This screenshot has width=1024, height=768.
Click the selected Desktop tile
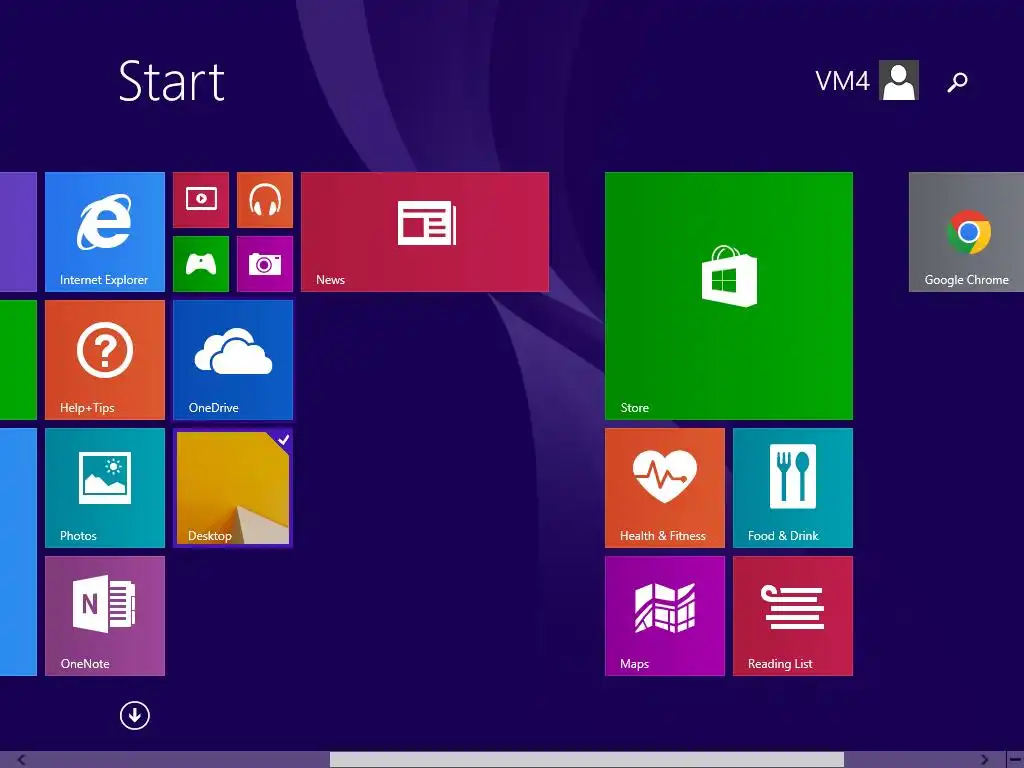[233, 488]
